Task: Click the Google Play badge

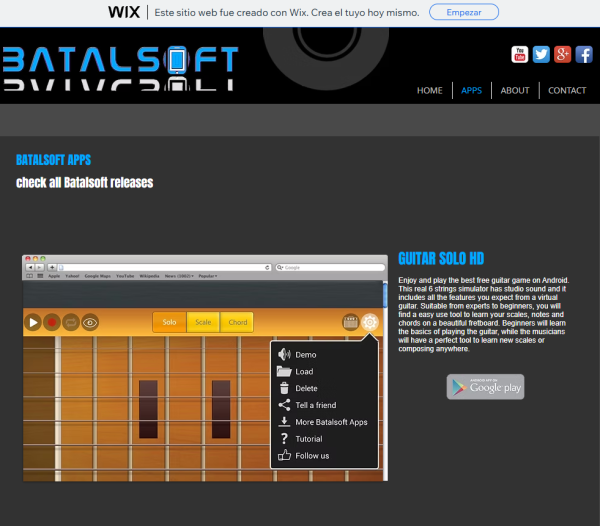Action: (x=485, y=387)
